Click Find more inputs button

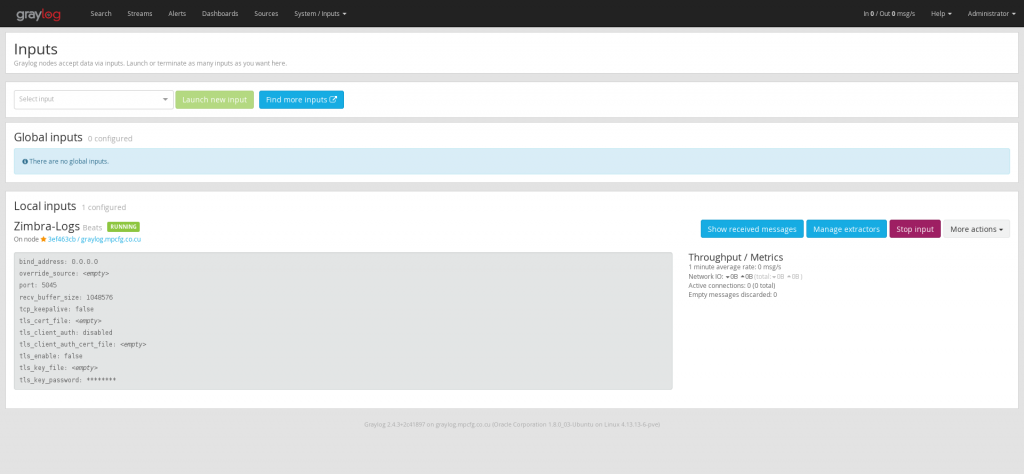pyautogui.click(x=301, y=100)
